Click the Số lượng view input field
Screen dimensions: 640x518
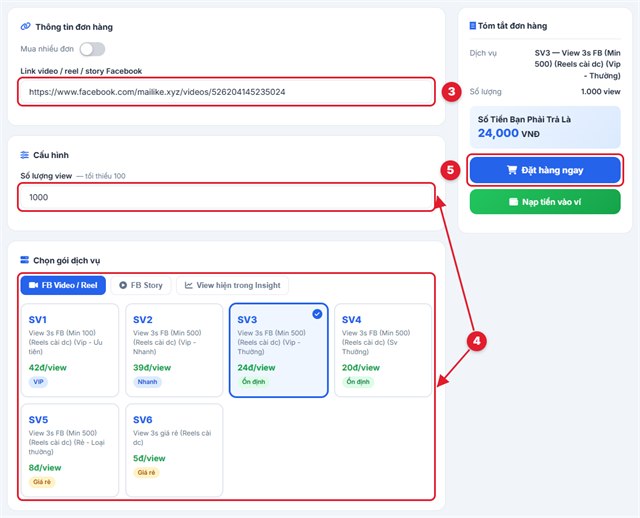pyautogui.click(x=227, y=197)
